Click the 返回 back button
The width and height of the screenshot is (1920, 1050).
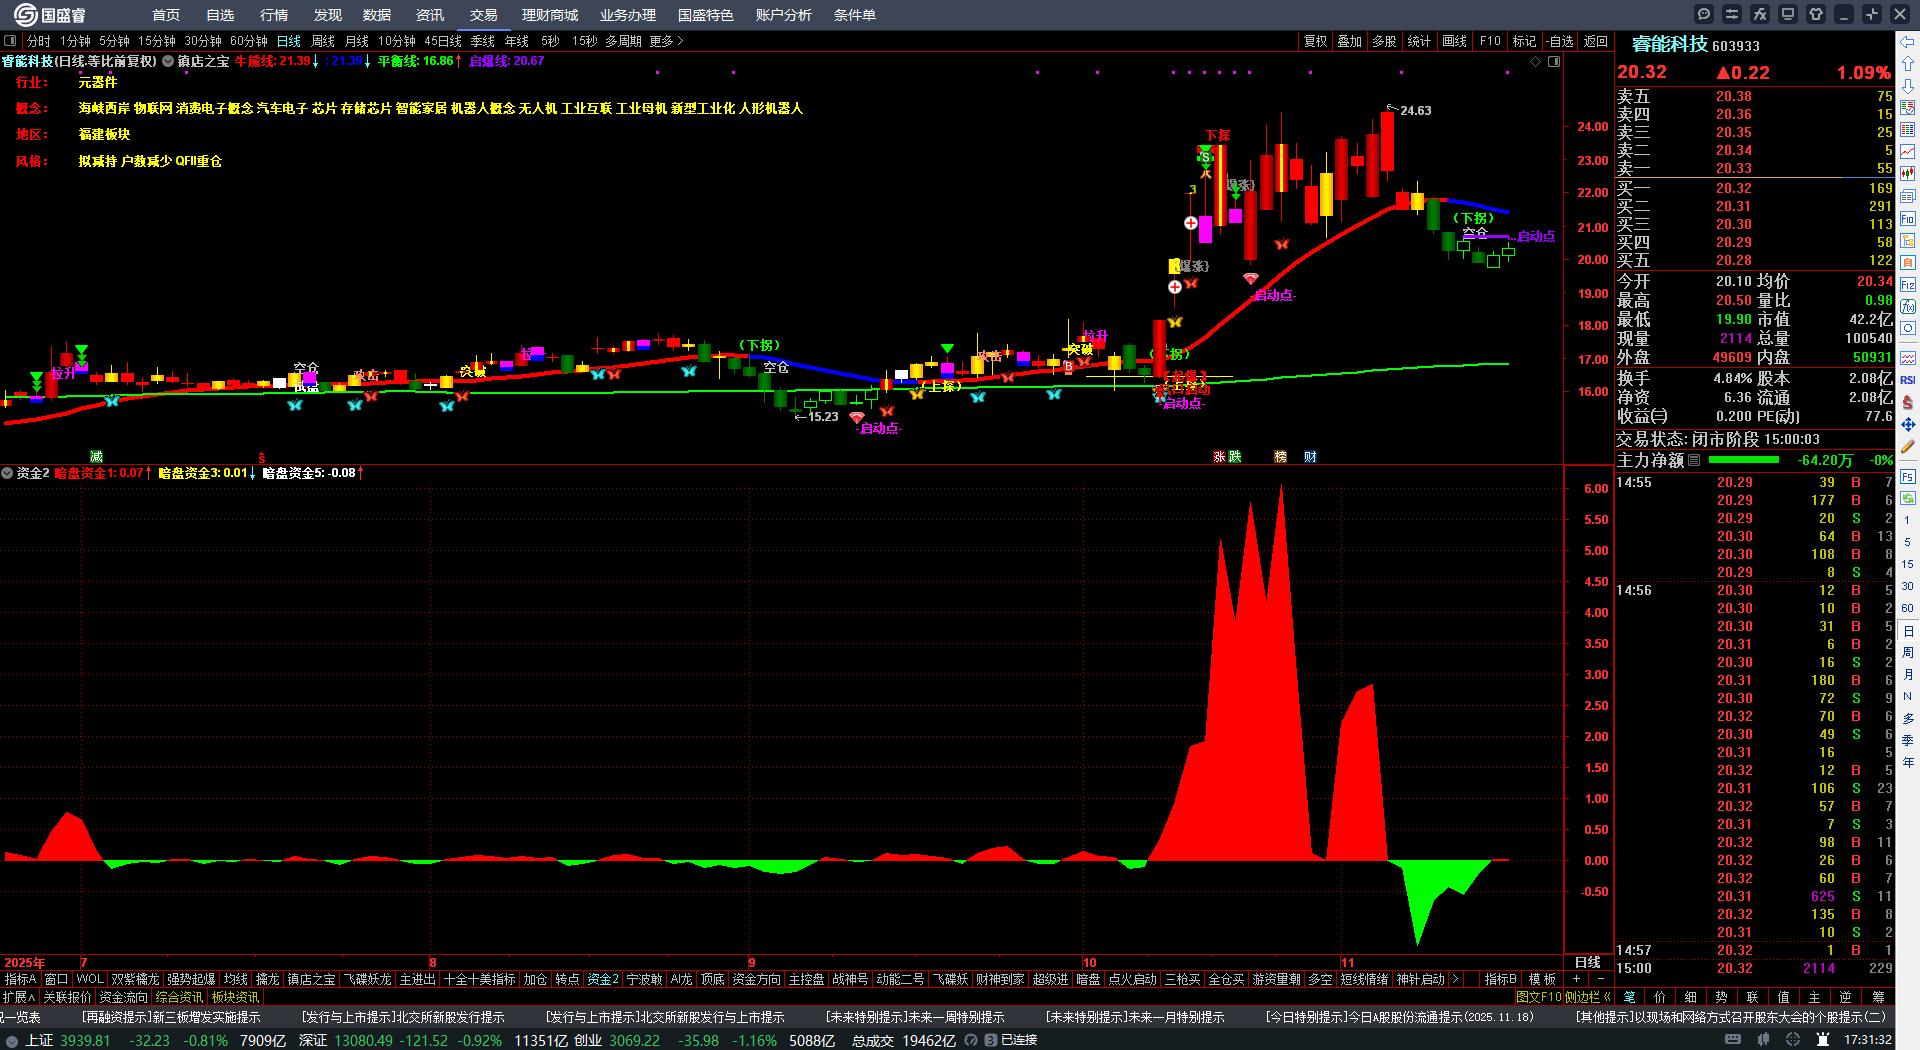pyautogui.click(x=1596, y=41)
